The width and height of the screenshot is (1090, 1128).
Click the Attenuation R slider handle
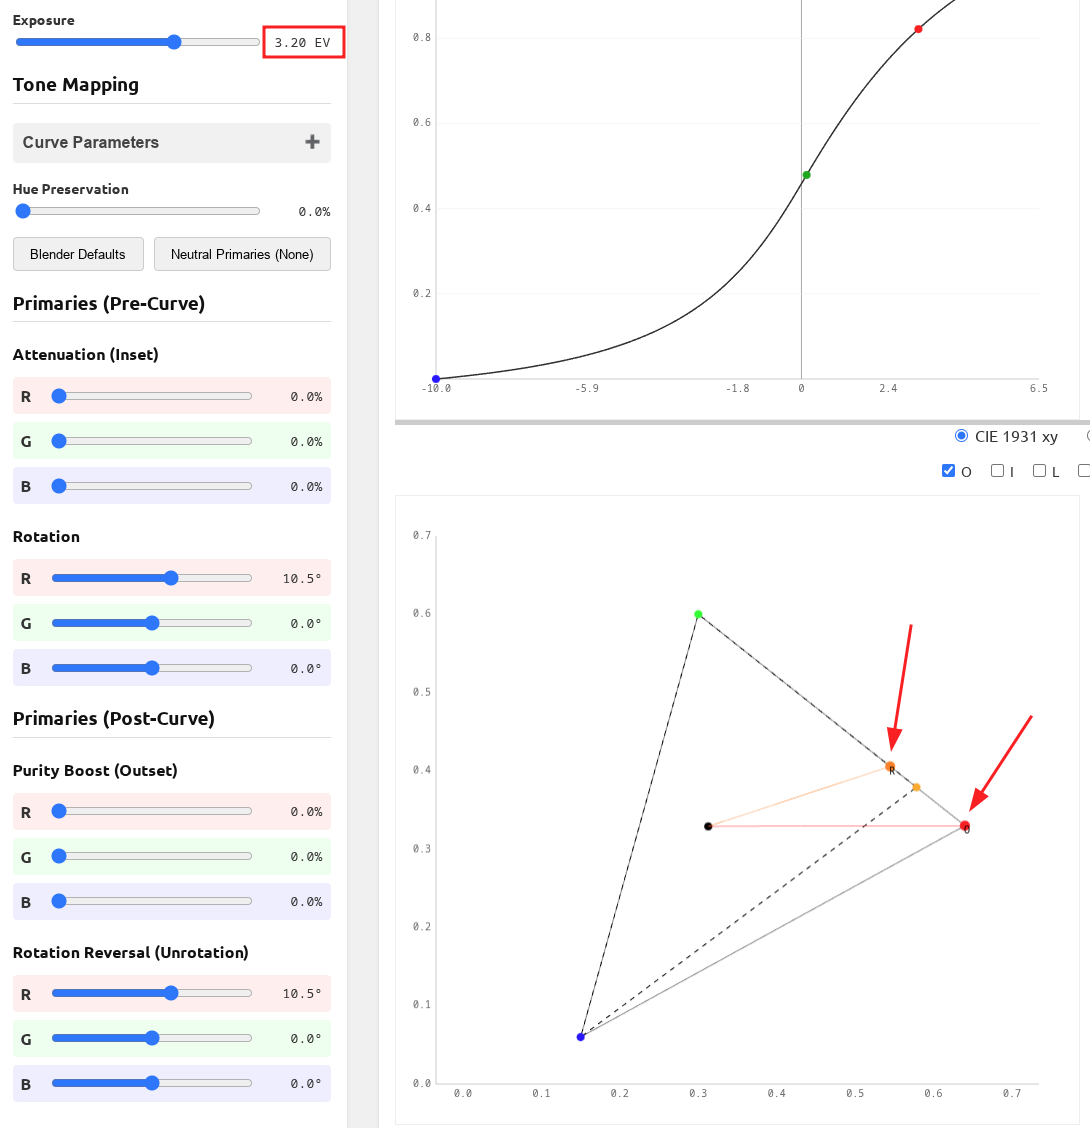[59, 396]
